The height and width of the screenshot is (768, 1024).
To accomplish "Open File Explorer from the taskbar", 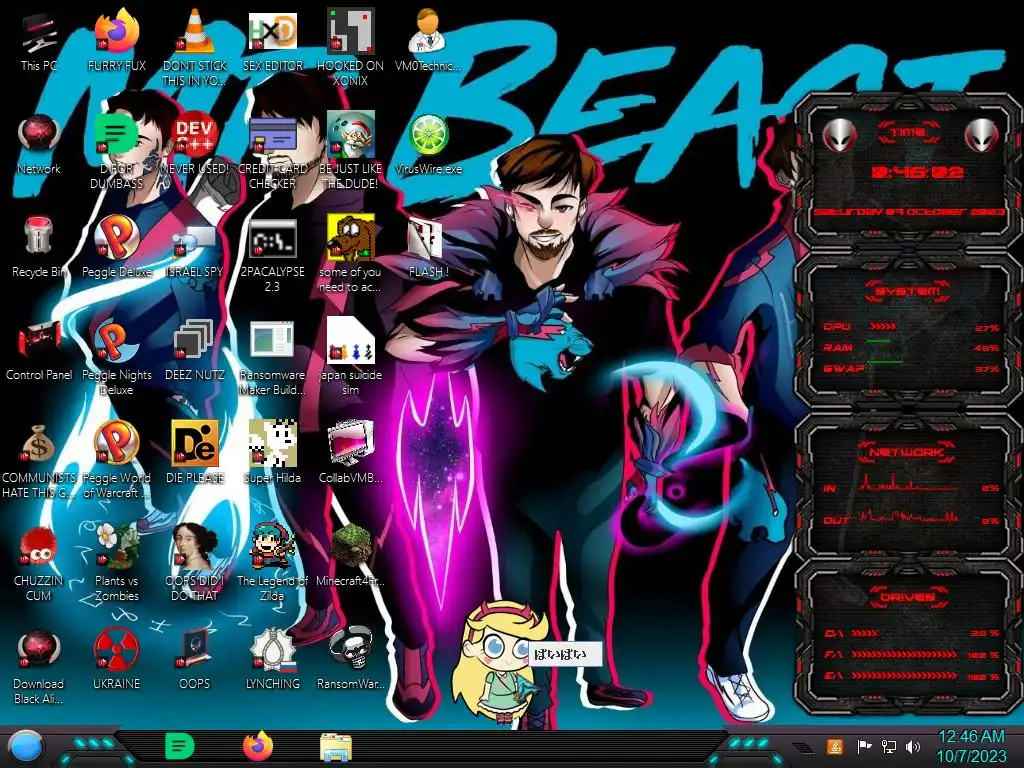I will click(x=336, y=748).
